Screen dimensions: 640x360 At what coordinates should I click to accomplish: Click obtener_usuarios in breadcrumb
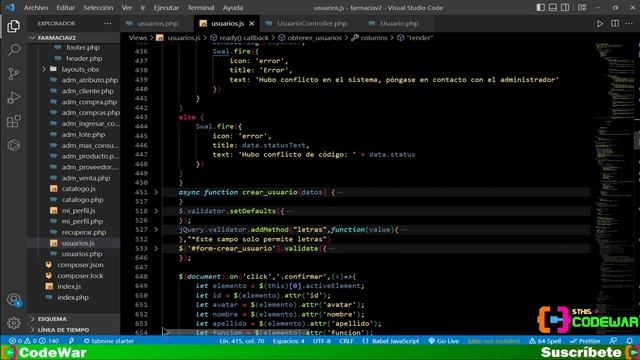point(314,38)
